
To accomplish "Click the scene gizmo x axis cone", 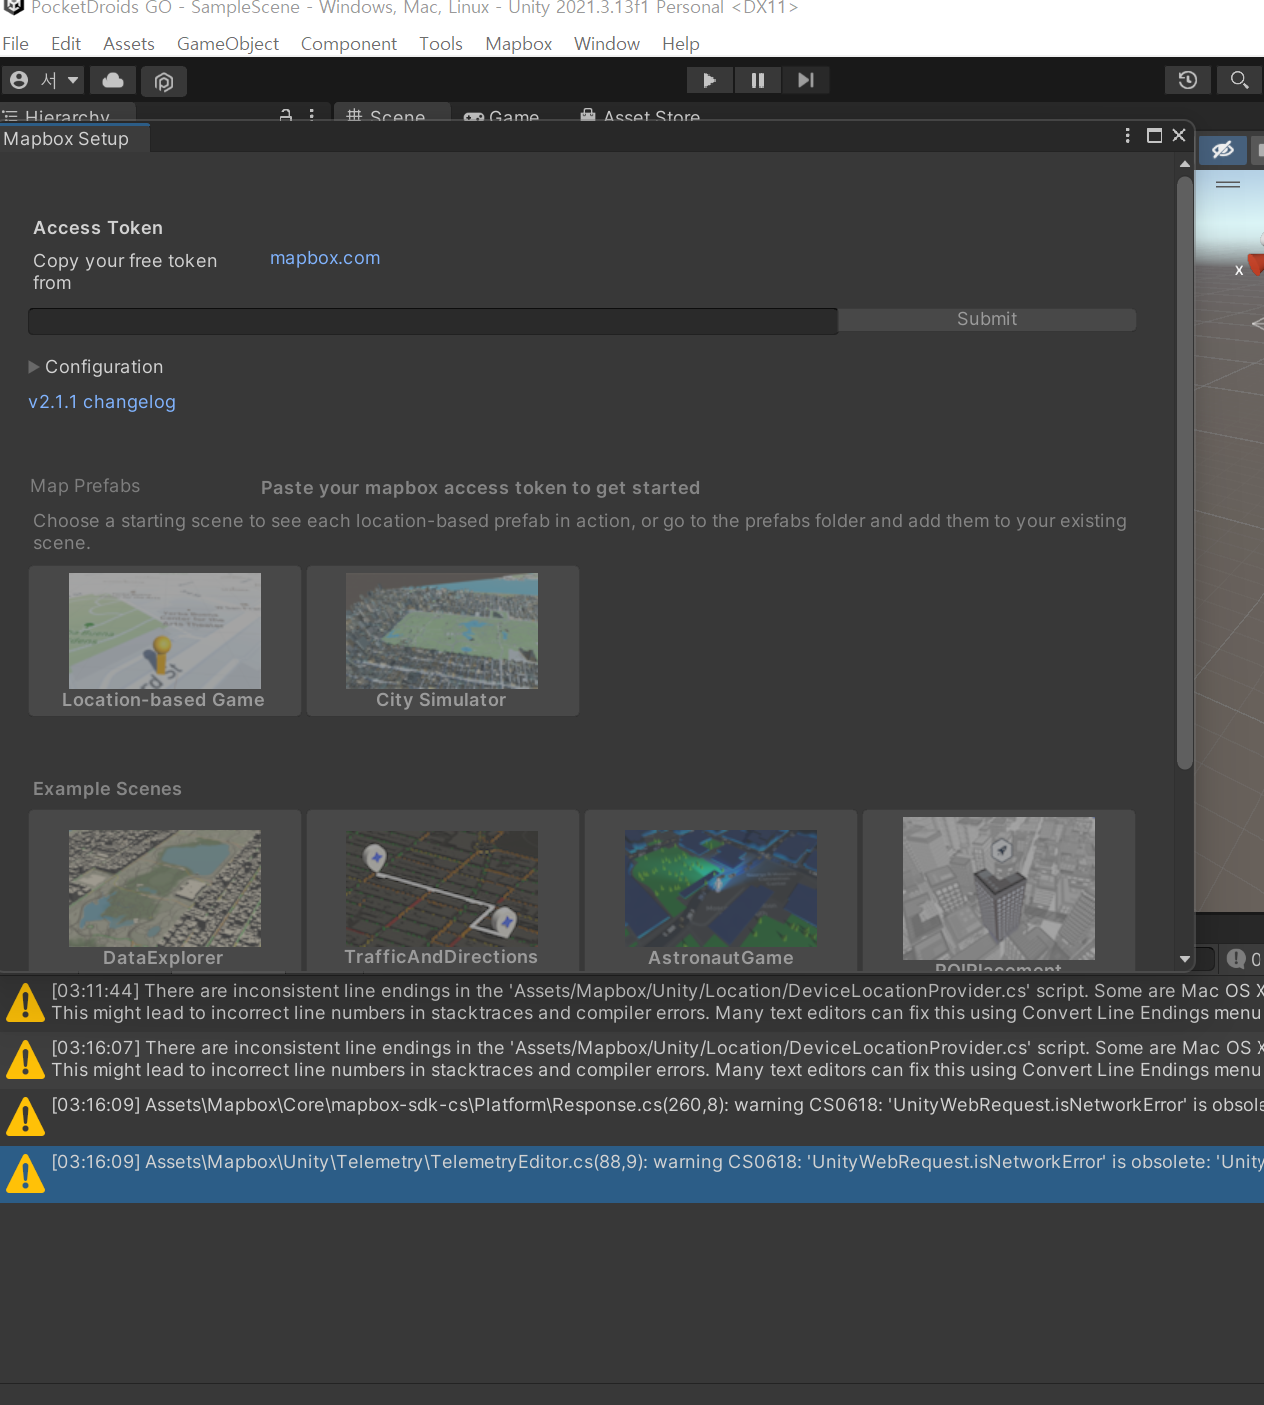I will [x=1256, y=265].
